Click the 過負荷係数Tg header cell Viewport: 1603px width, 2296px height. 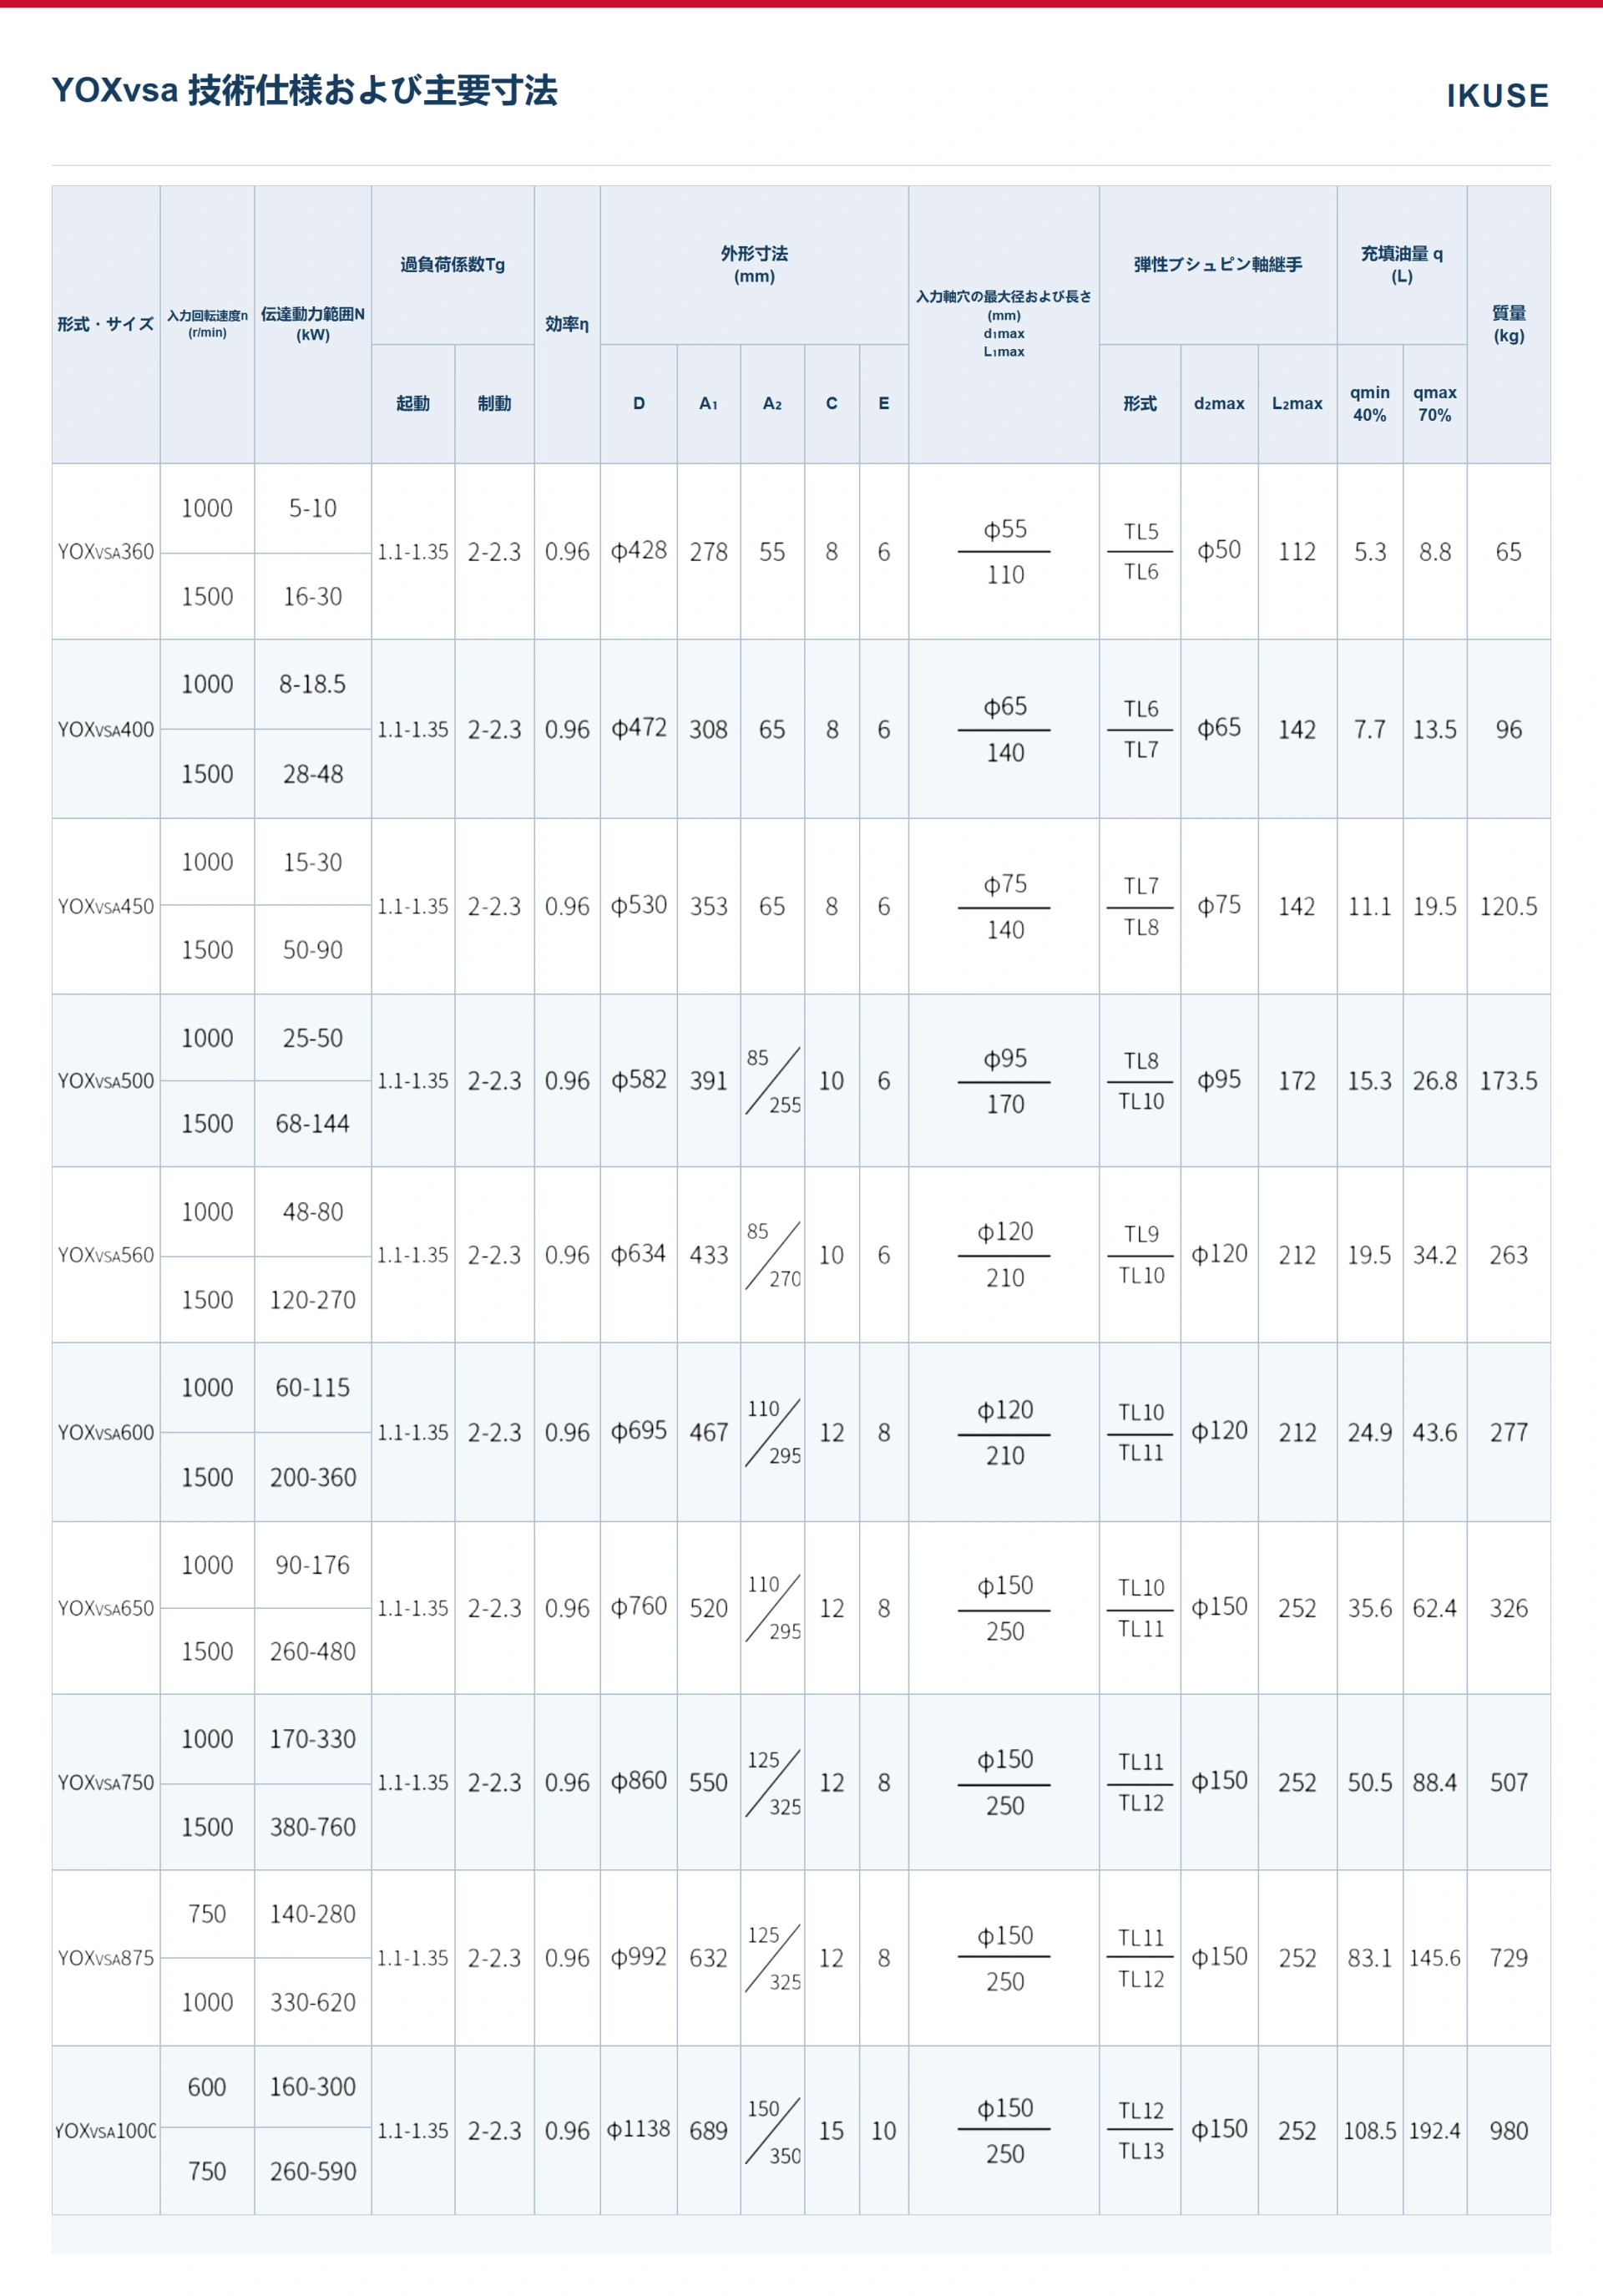coord(452,264)
